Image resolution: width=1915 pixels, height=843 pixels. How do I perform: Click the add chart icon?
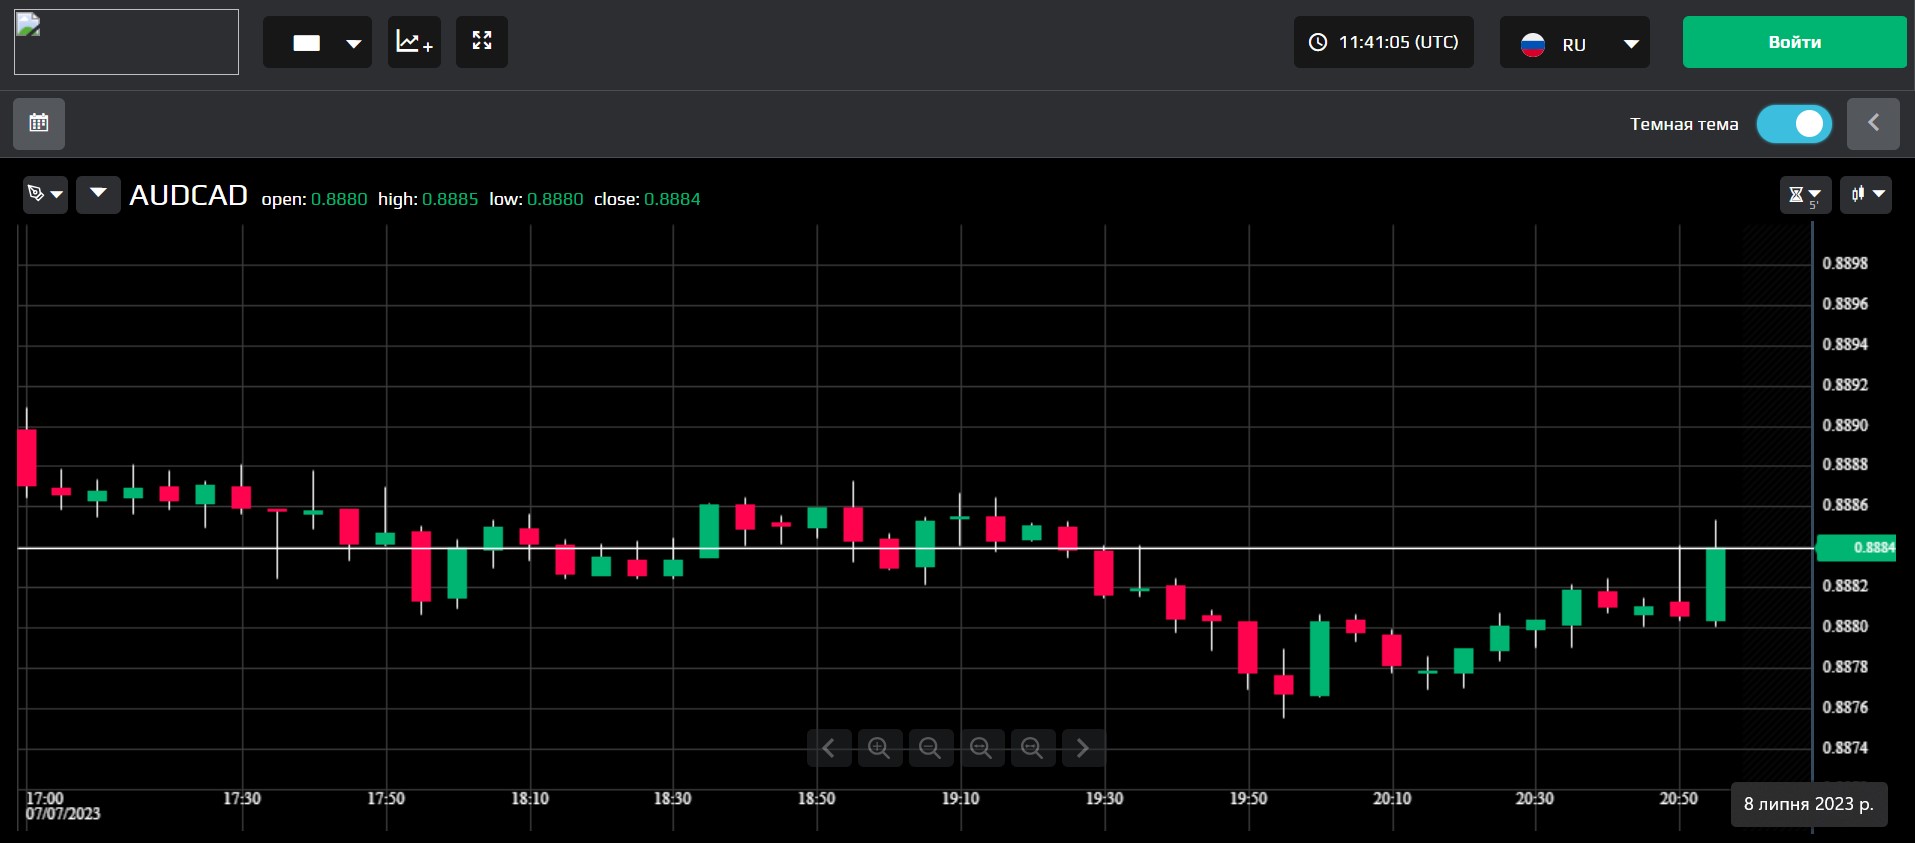click(414, 42)
